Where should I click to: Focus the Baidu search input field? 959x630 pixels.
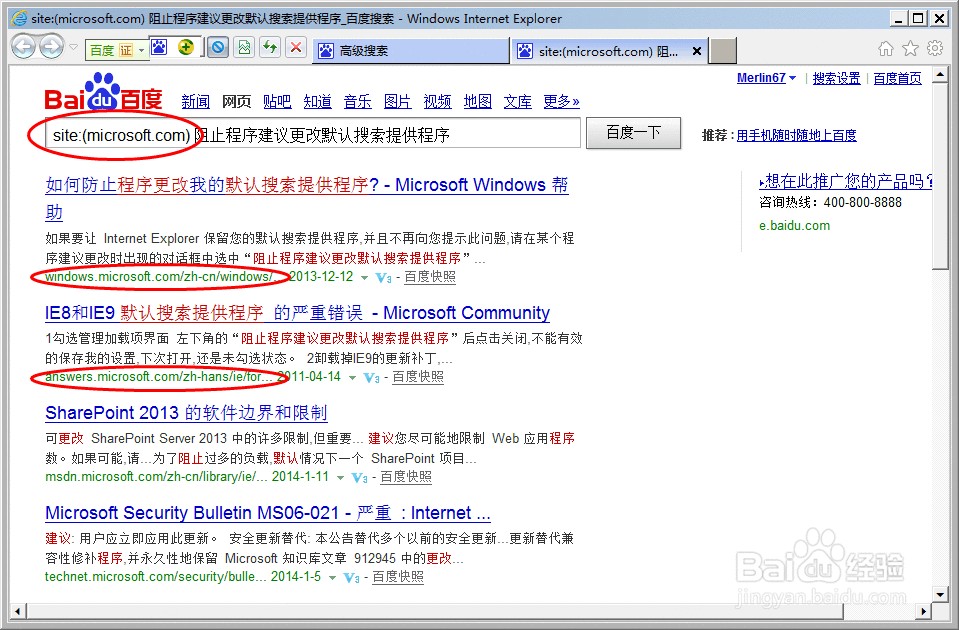click(x=312, y=134)
